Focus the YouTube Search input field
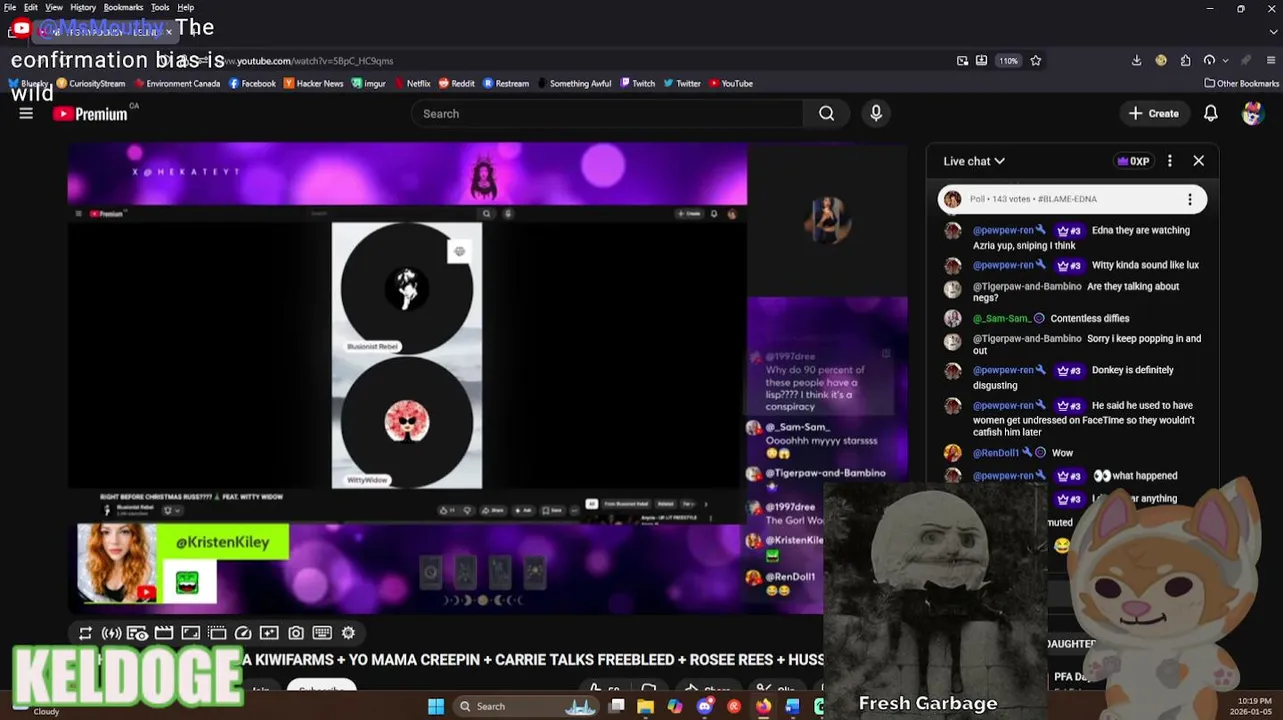The height and width of the screenshot is (720, 1283). [x=608, y=114]
